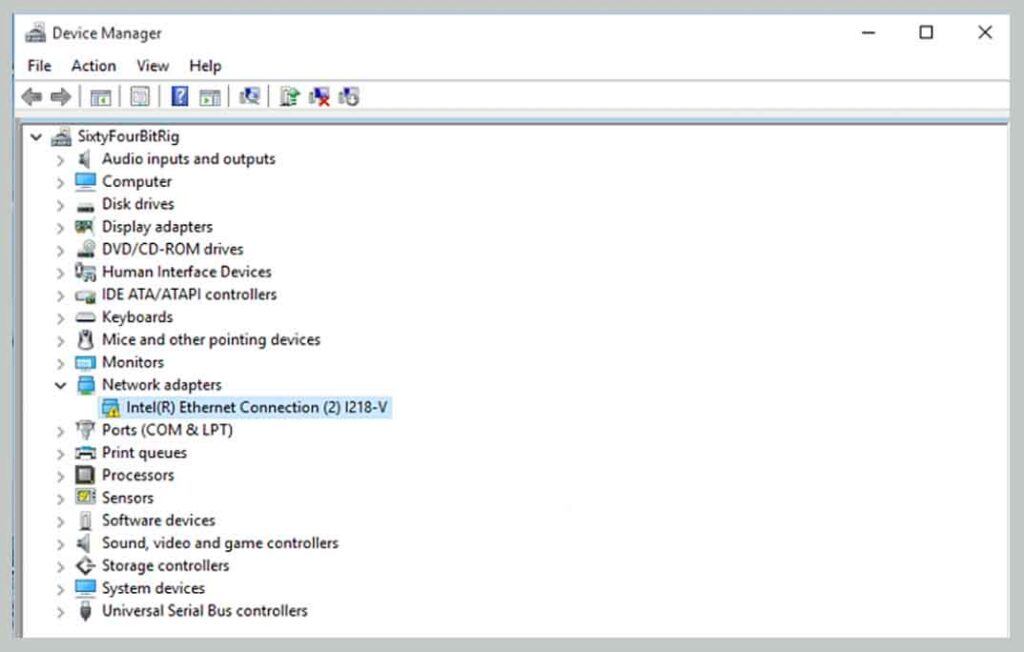Click the Show/Hide Console Tree icon

pyautogui.click(x=99, y=96)
